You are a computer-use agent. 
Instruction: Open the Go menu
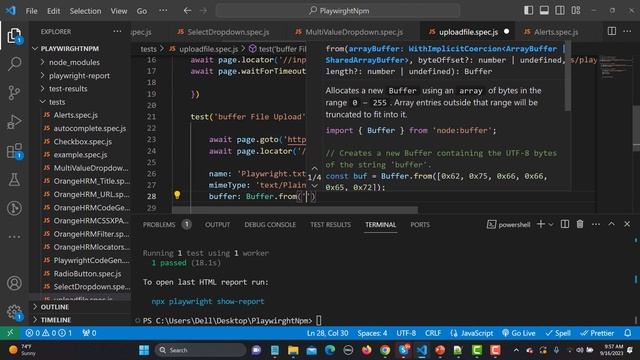tap(142, 11)
